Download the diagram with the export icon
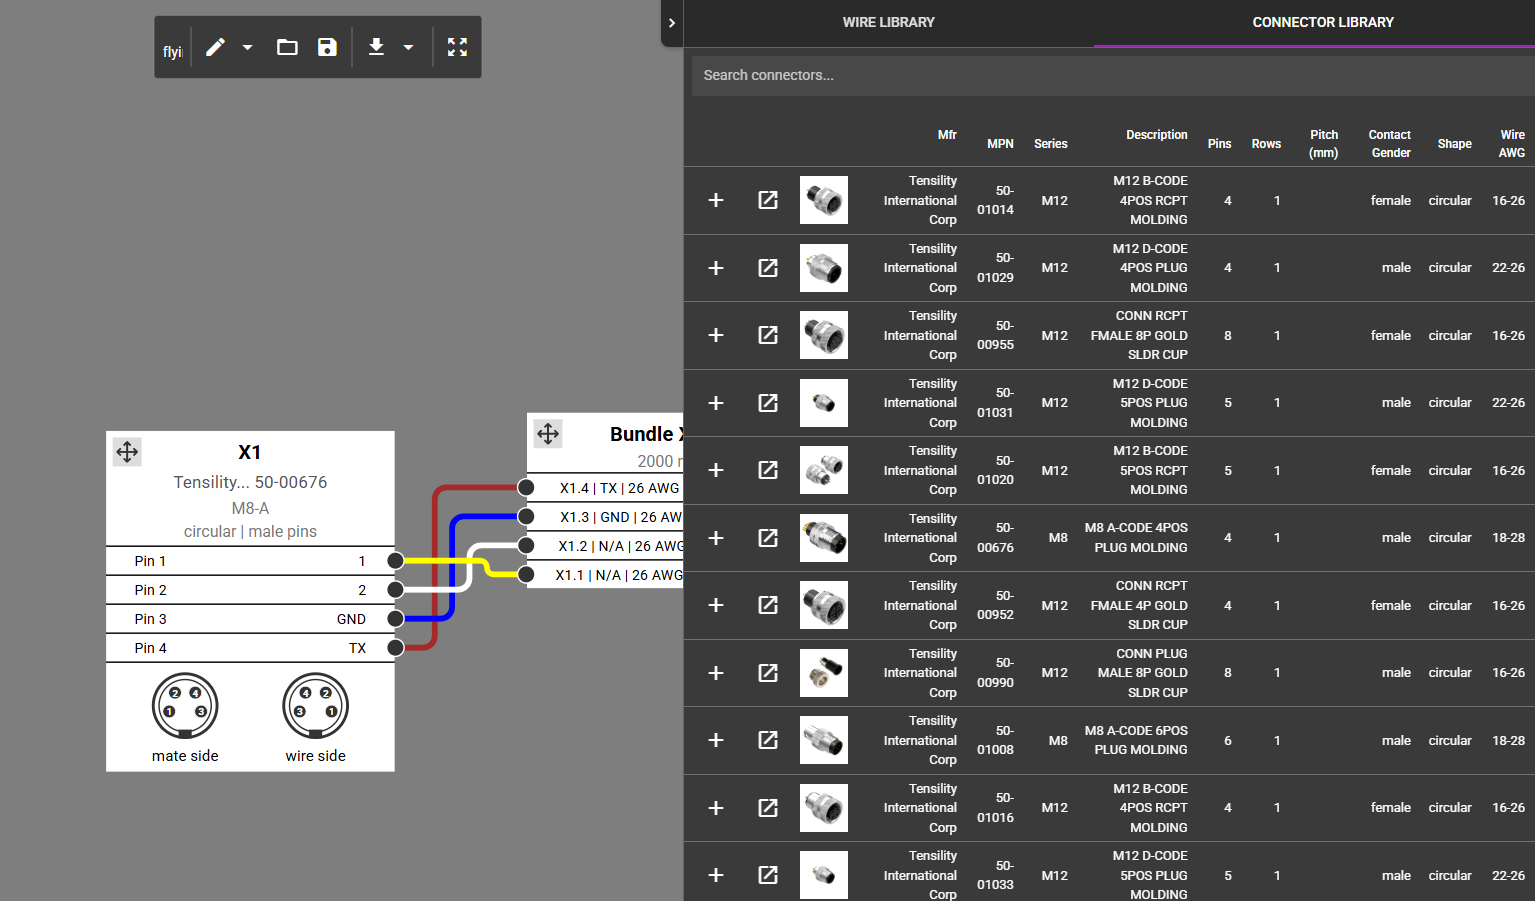 376,46
